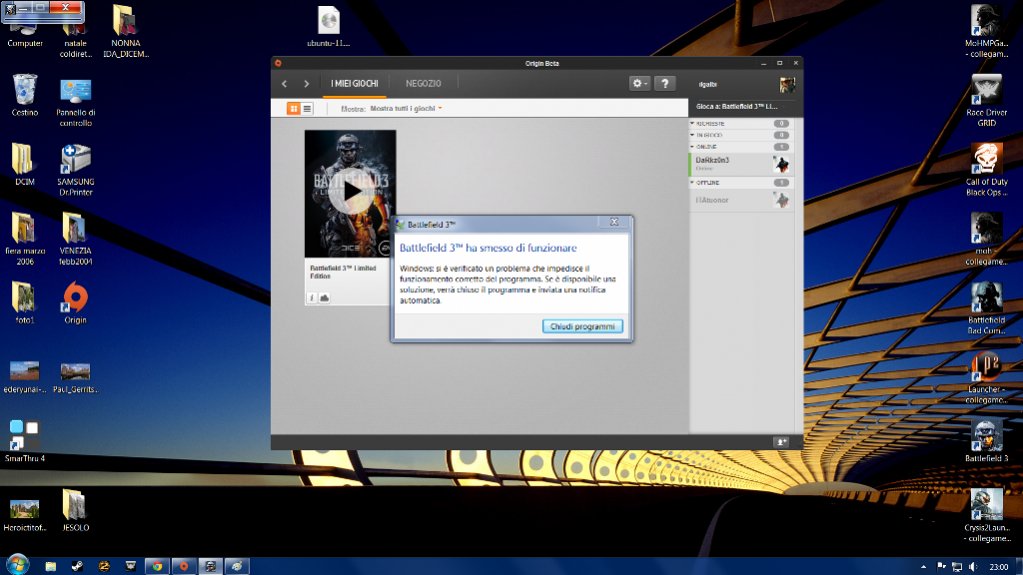Close the Battlefield 3 error dialog with X
This screenshot has height=575, width=1023.
[x=614, y=222]
